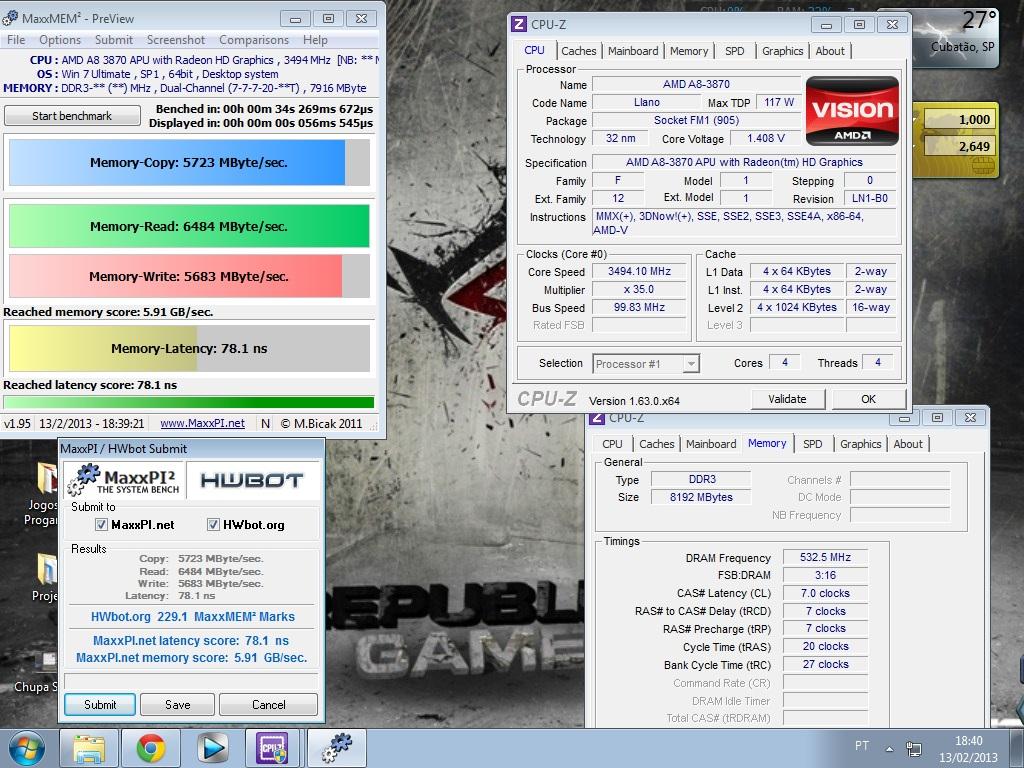
Task: Click the second CPU-Z window Z title icon
Action: 597,418
